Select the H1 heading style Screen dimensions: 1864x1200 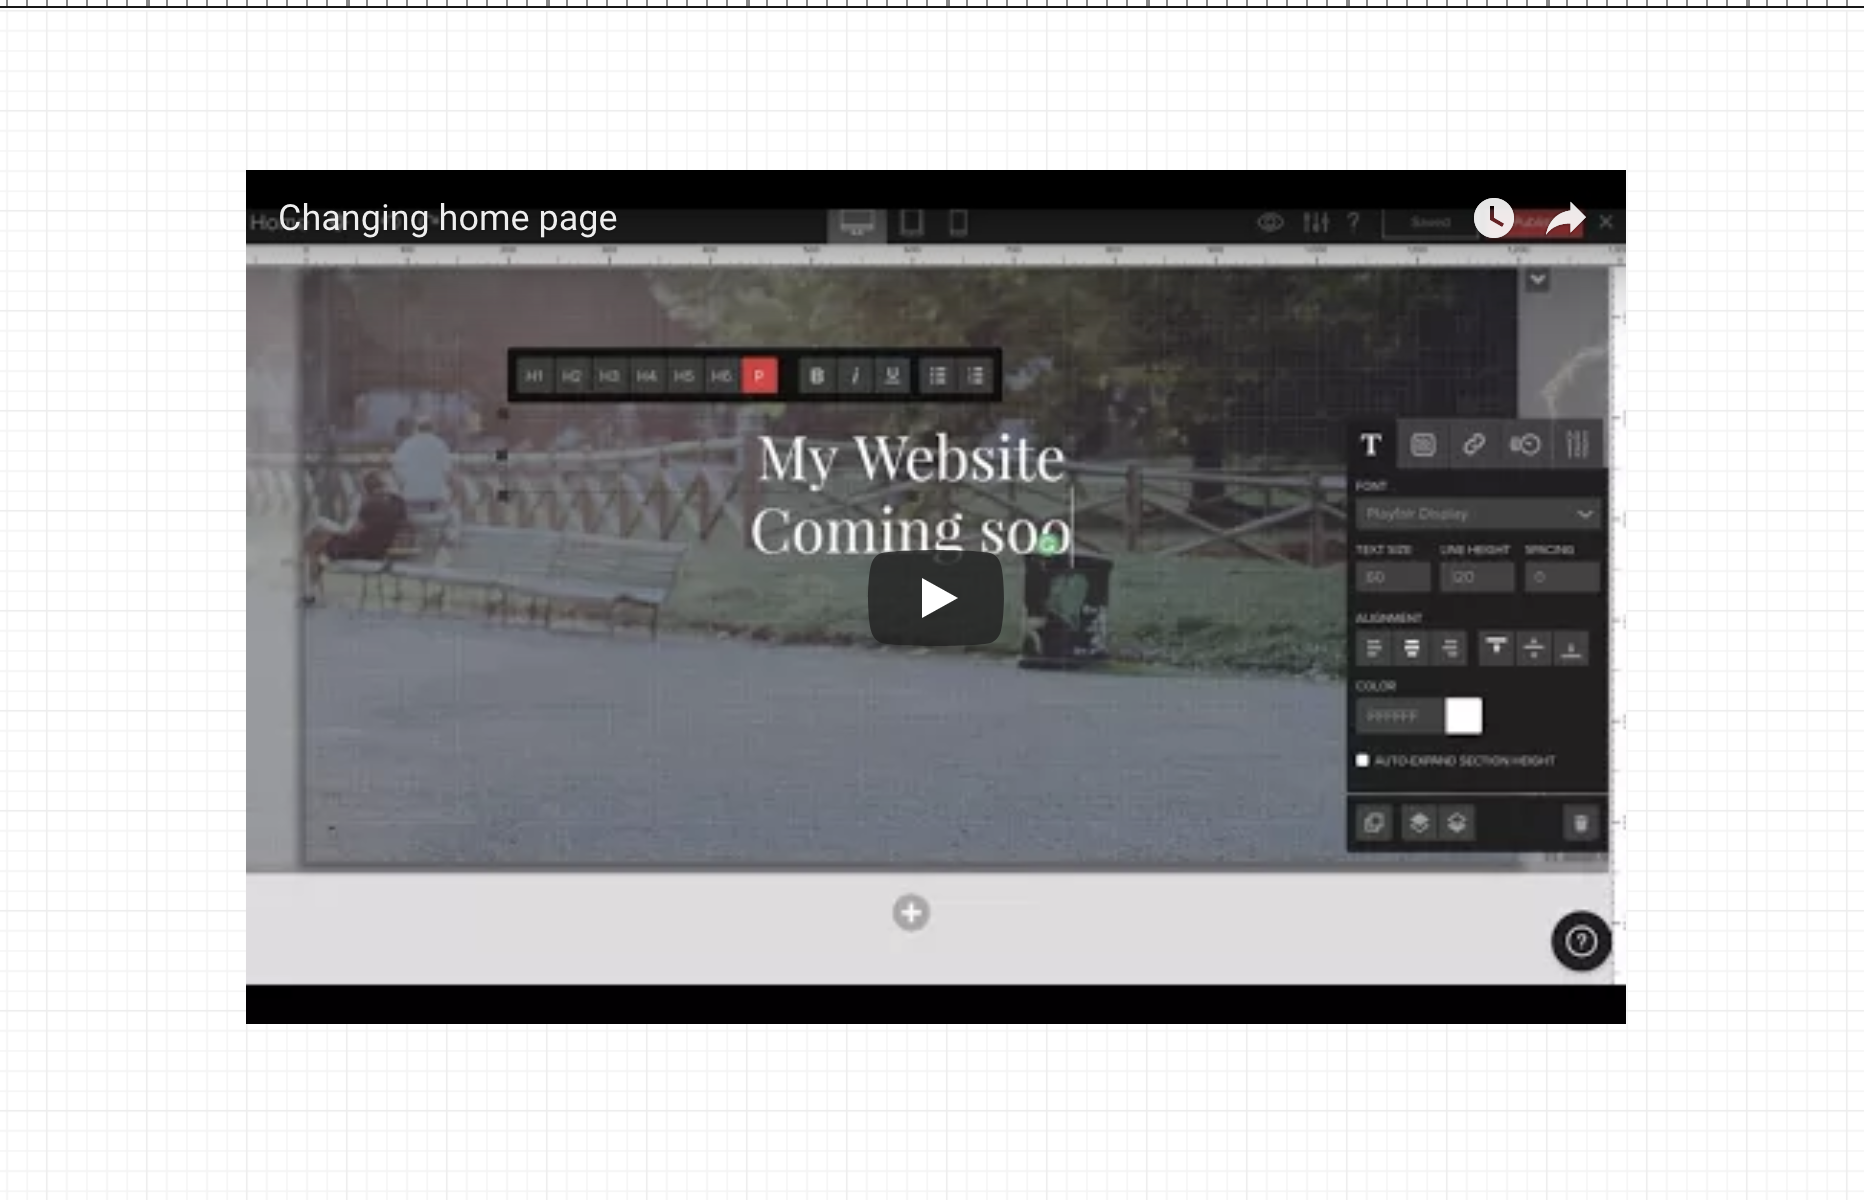534,376
